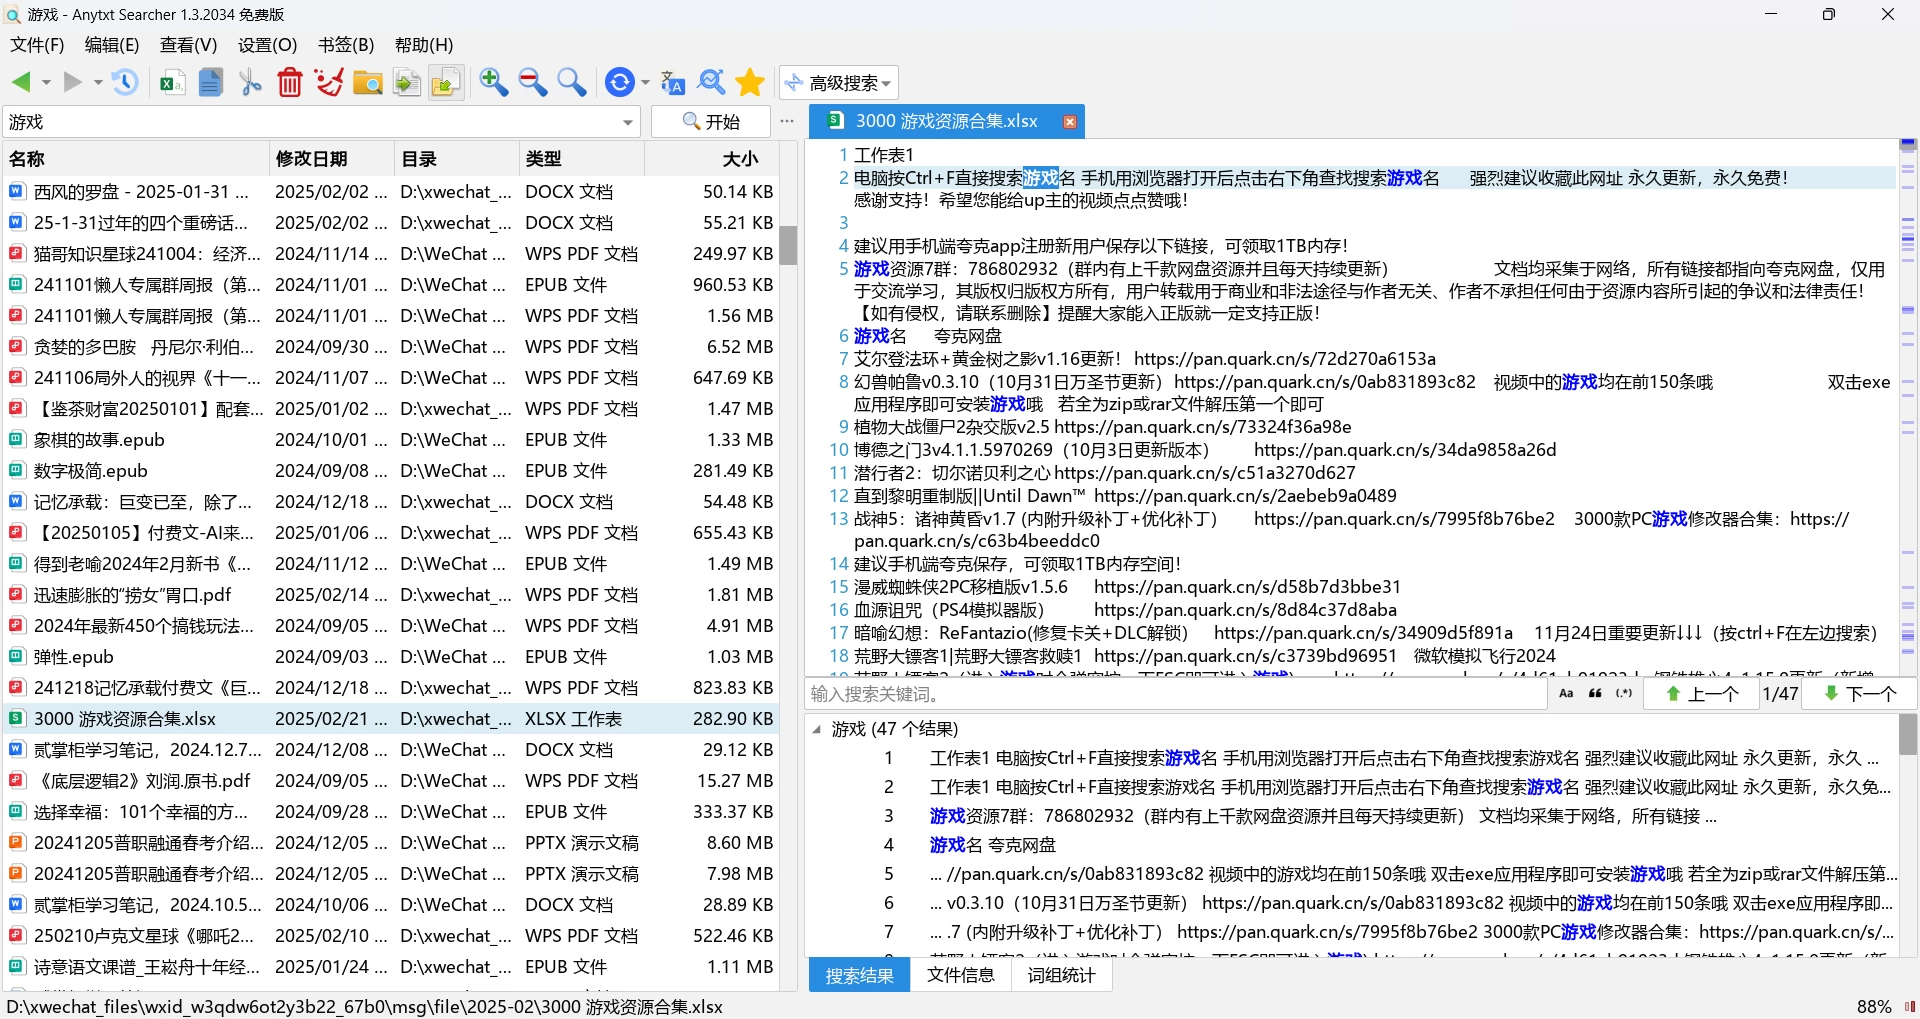Select the 3000 游戏资源合集.xlsx document tab
The width and height of the screenshot is (1920, 1019).
point(946,122)
